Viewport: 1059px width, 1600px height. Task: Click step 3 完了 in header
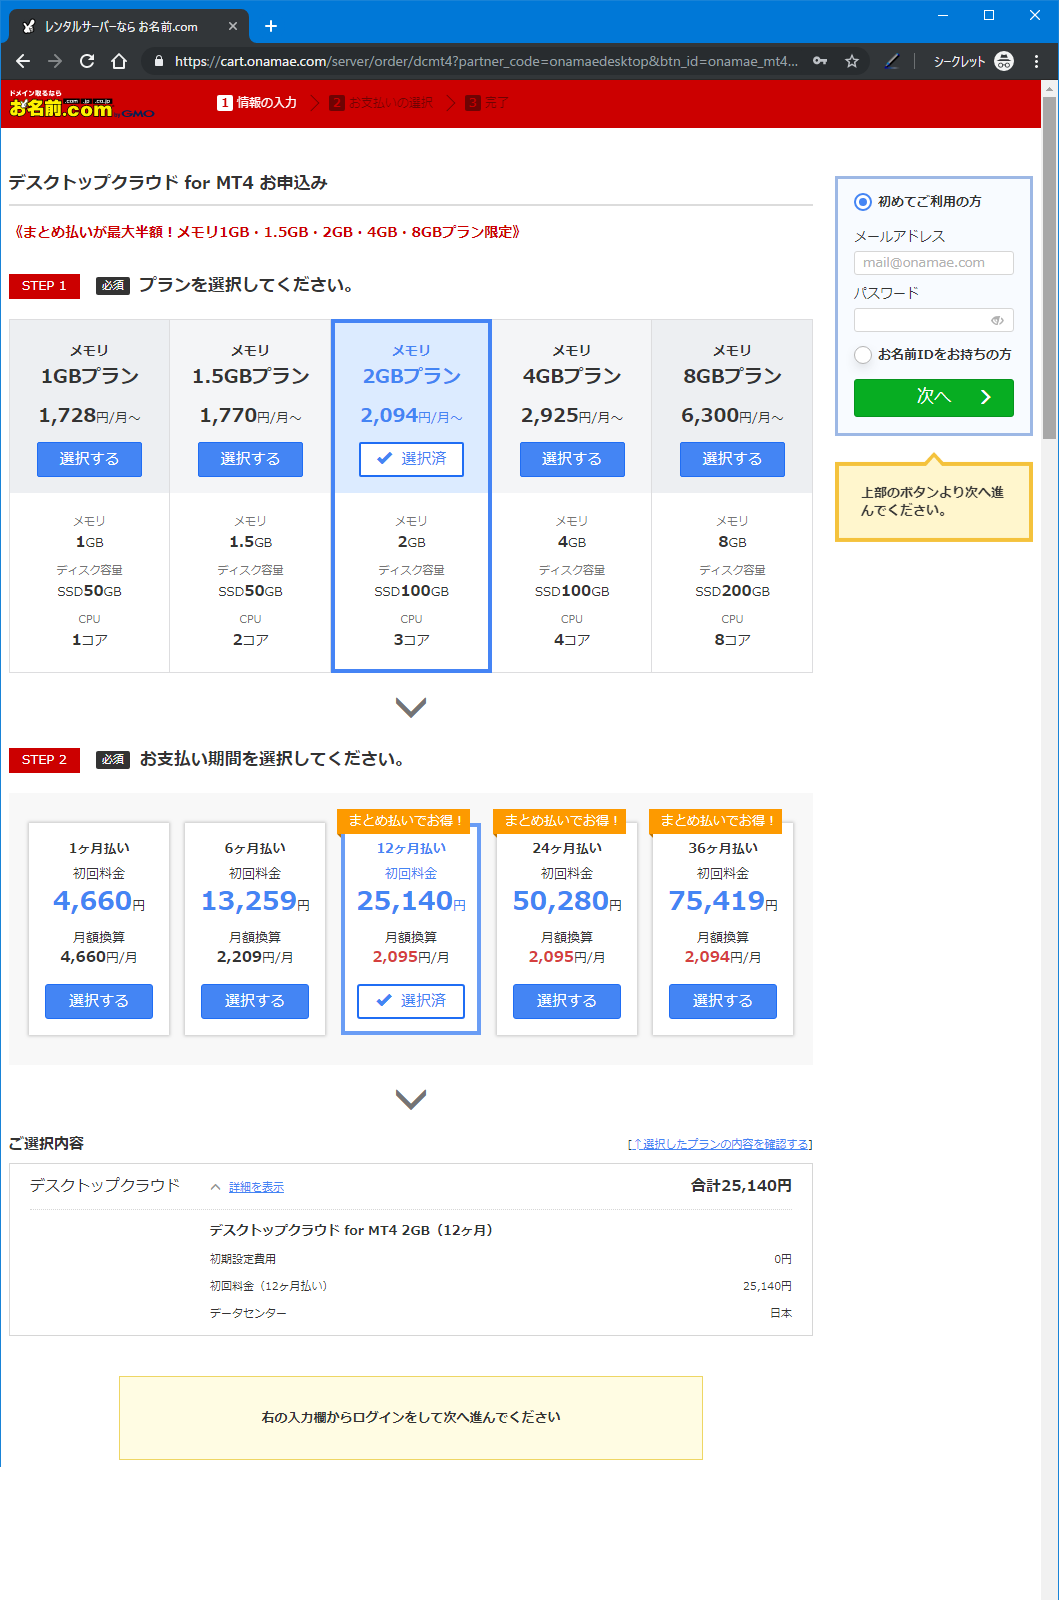487,103
